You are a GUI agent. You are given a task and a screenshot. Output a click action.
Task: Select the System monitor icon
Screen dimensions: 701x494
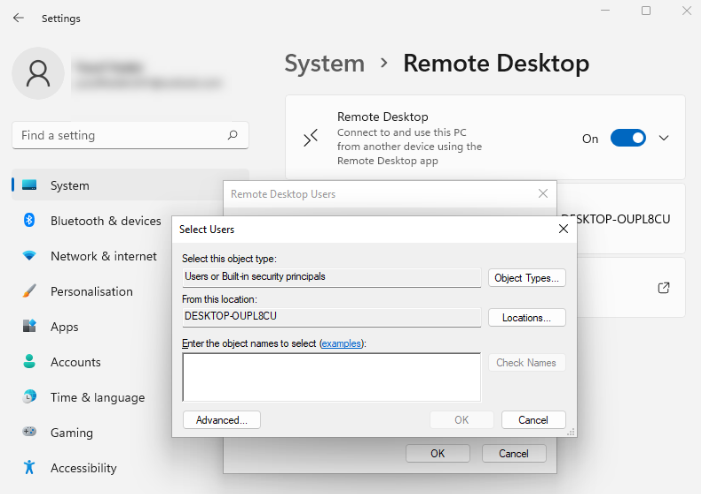pos(30,185)
